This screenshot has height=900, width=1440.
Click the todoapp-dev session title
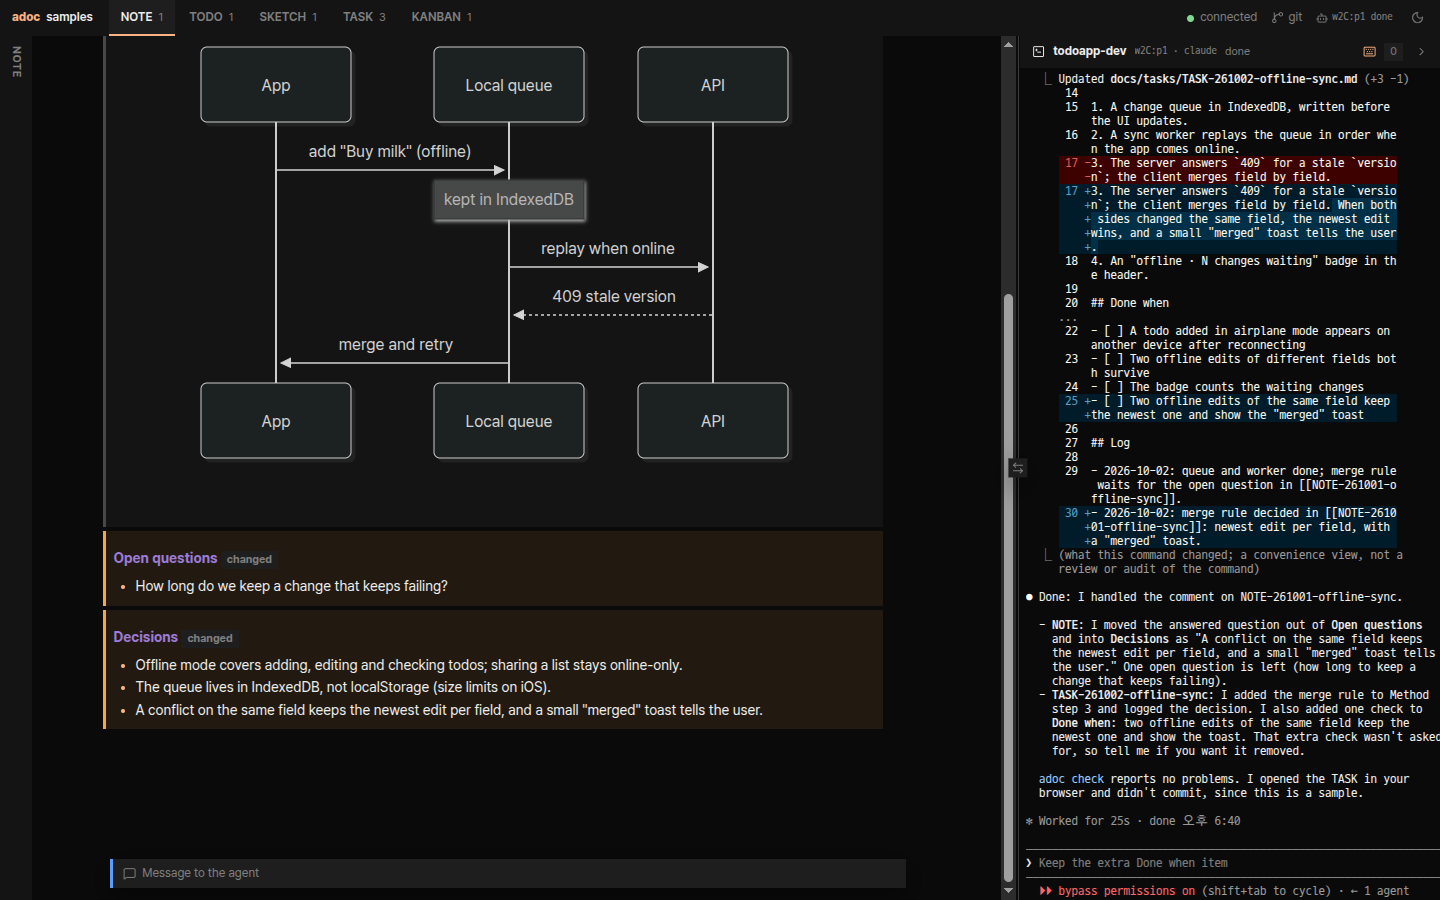pyautogui.click(x=1089, y=51)
